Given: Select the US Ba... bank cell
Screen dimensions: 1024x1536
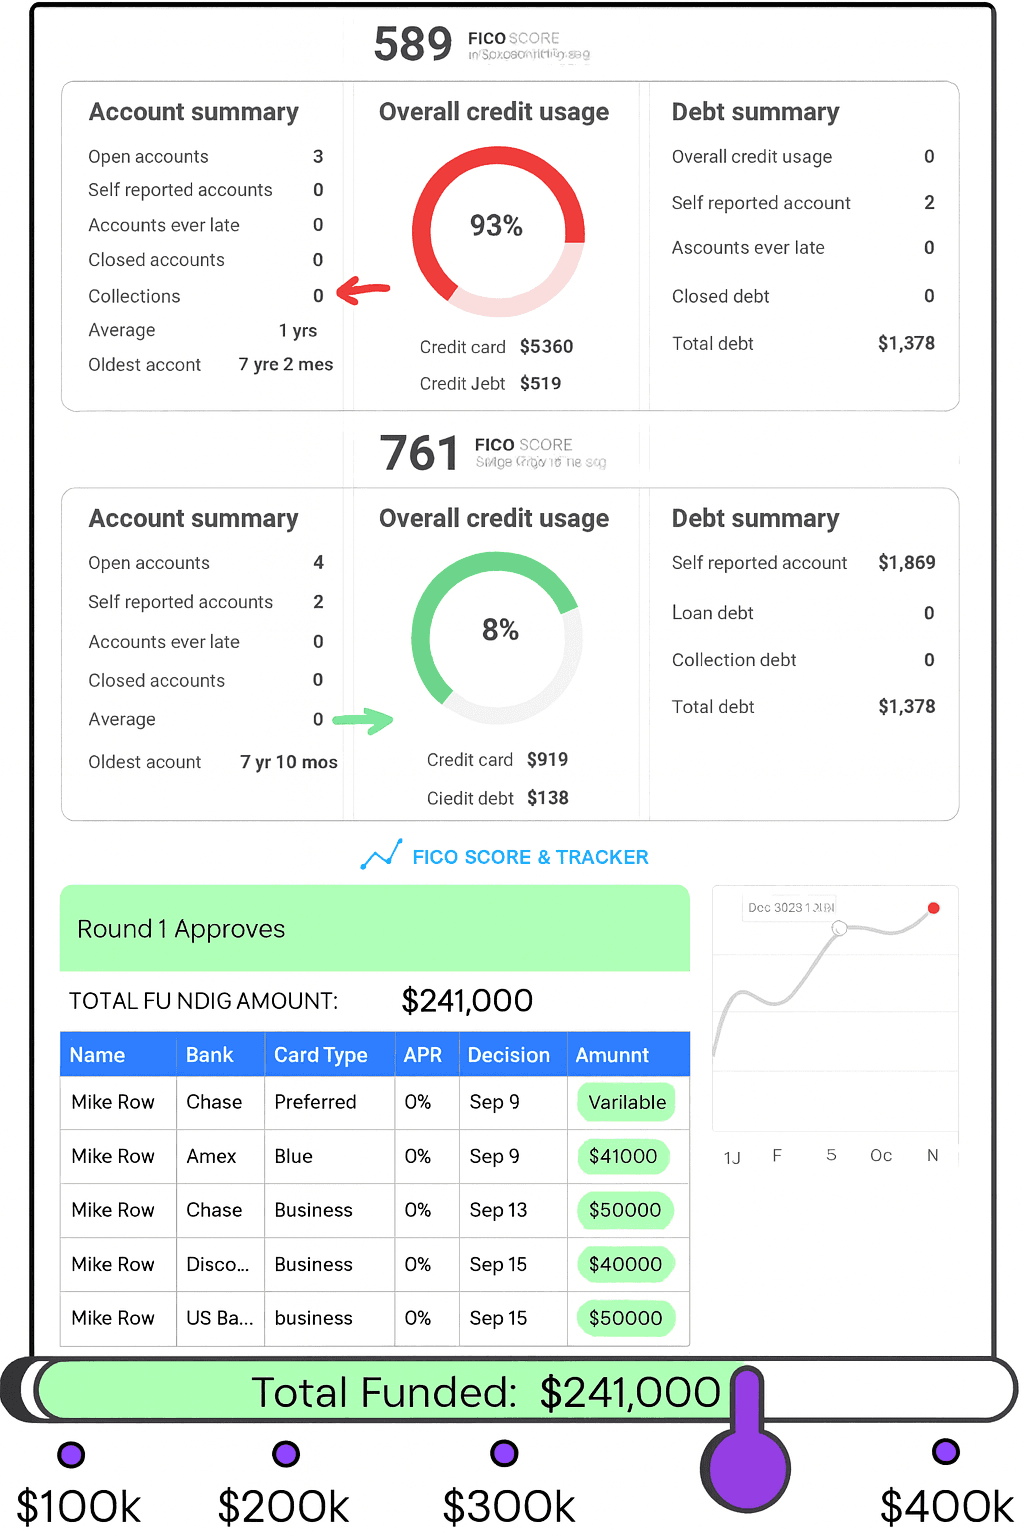Looking at the screenshot, I should 220,1318.
